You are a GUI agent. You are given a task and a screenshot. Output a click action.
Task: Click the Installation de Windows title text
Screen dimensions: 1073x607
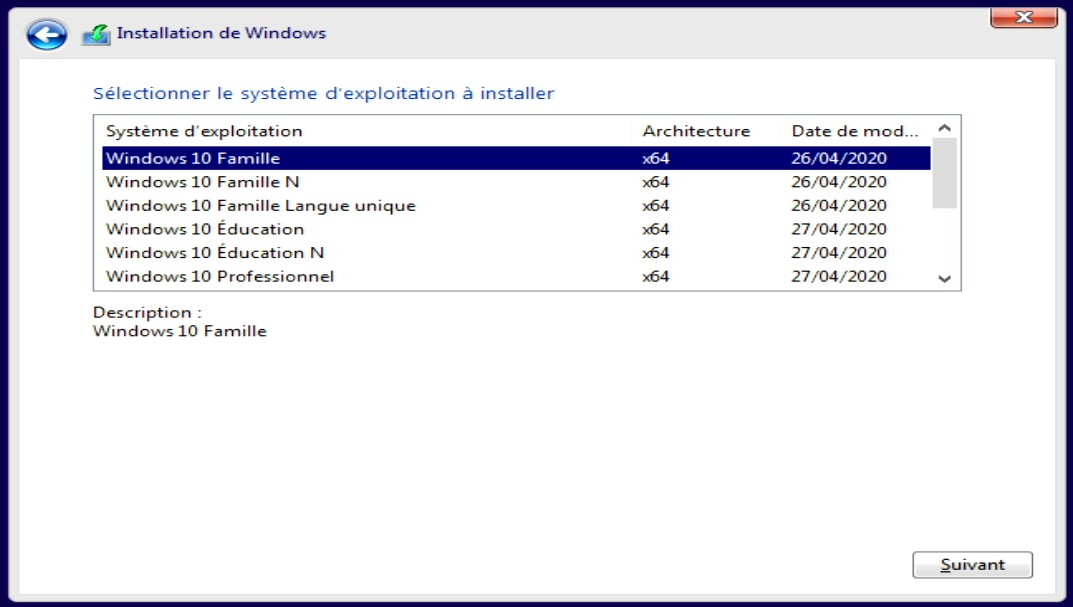221,33
